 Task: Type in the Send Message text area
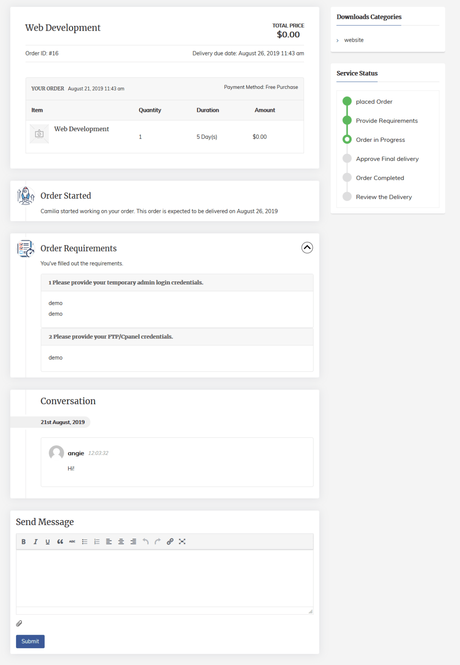coord(164,579)
